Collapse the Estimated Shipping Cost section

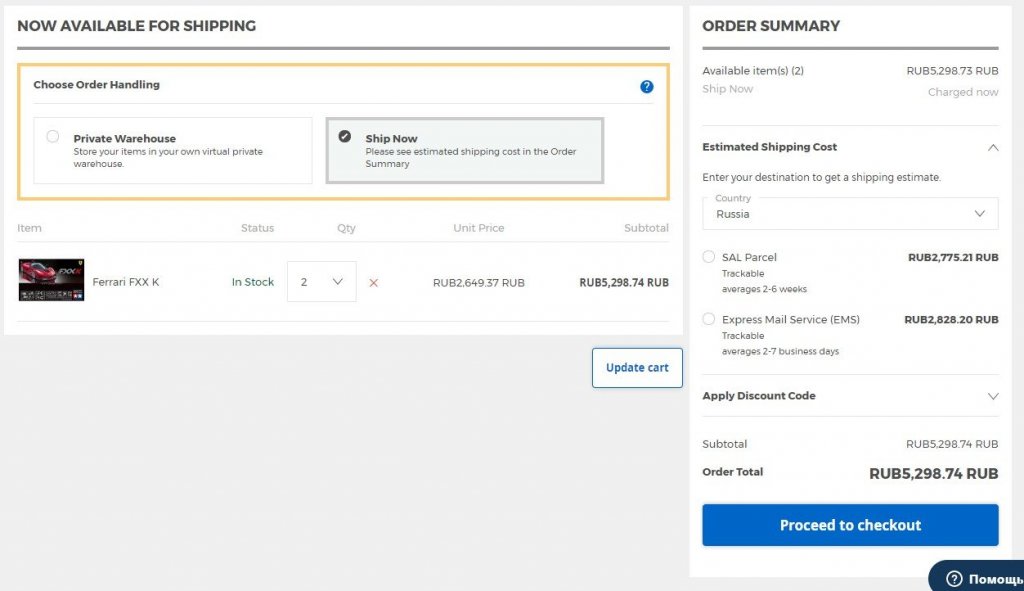click(992, 147)
